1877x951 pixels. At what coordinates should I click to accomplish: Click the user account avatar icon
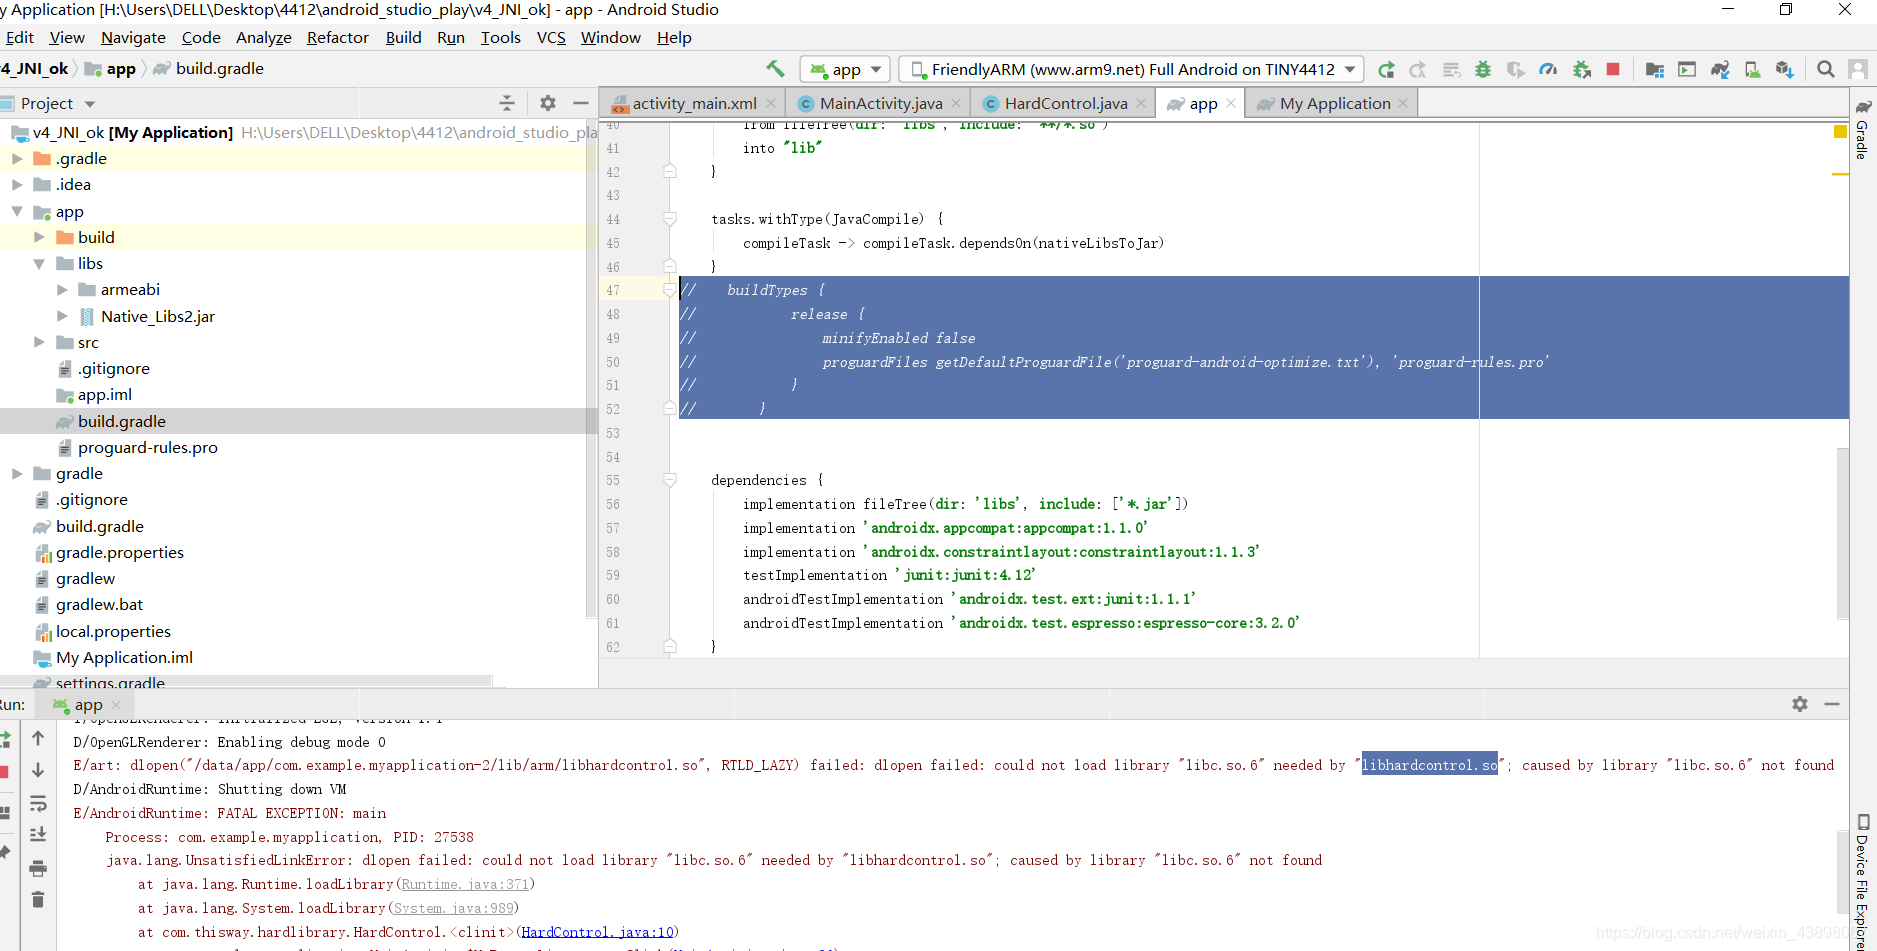pyautogui.click(x=1858, y=69)
